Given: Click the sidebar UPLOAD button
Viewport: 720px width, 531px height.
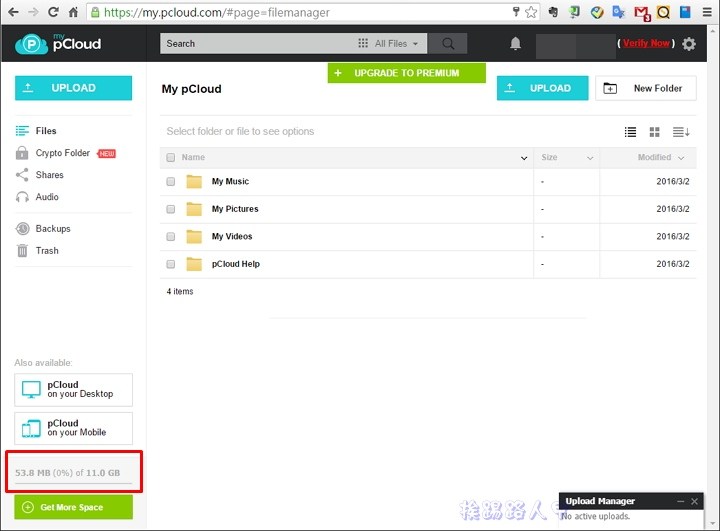Looking at the screenshot, I should (x=73, y=88).
